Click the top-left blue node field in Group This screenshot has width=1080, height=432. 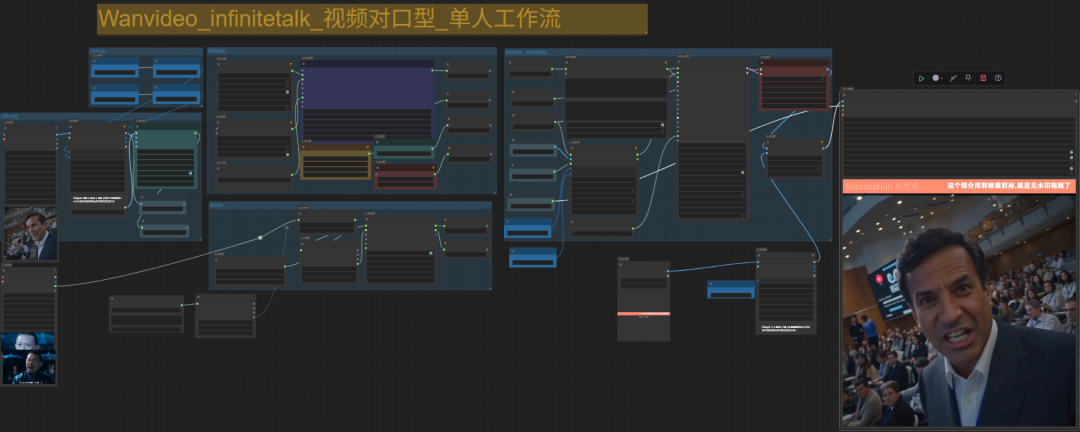[x=115, y=72]
